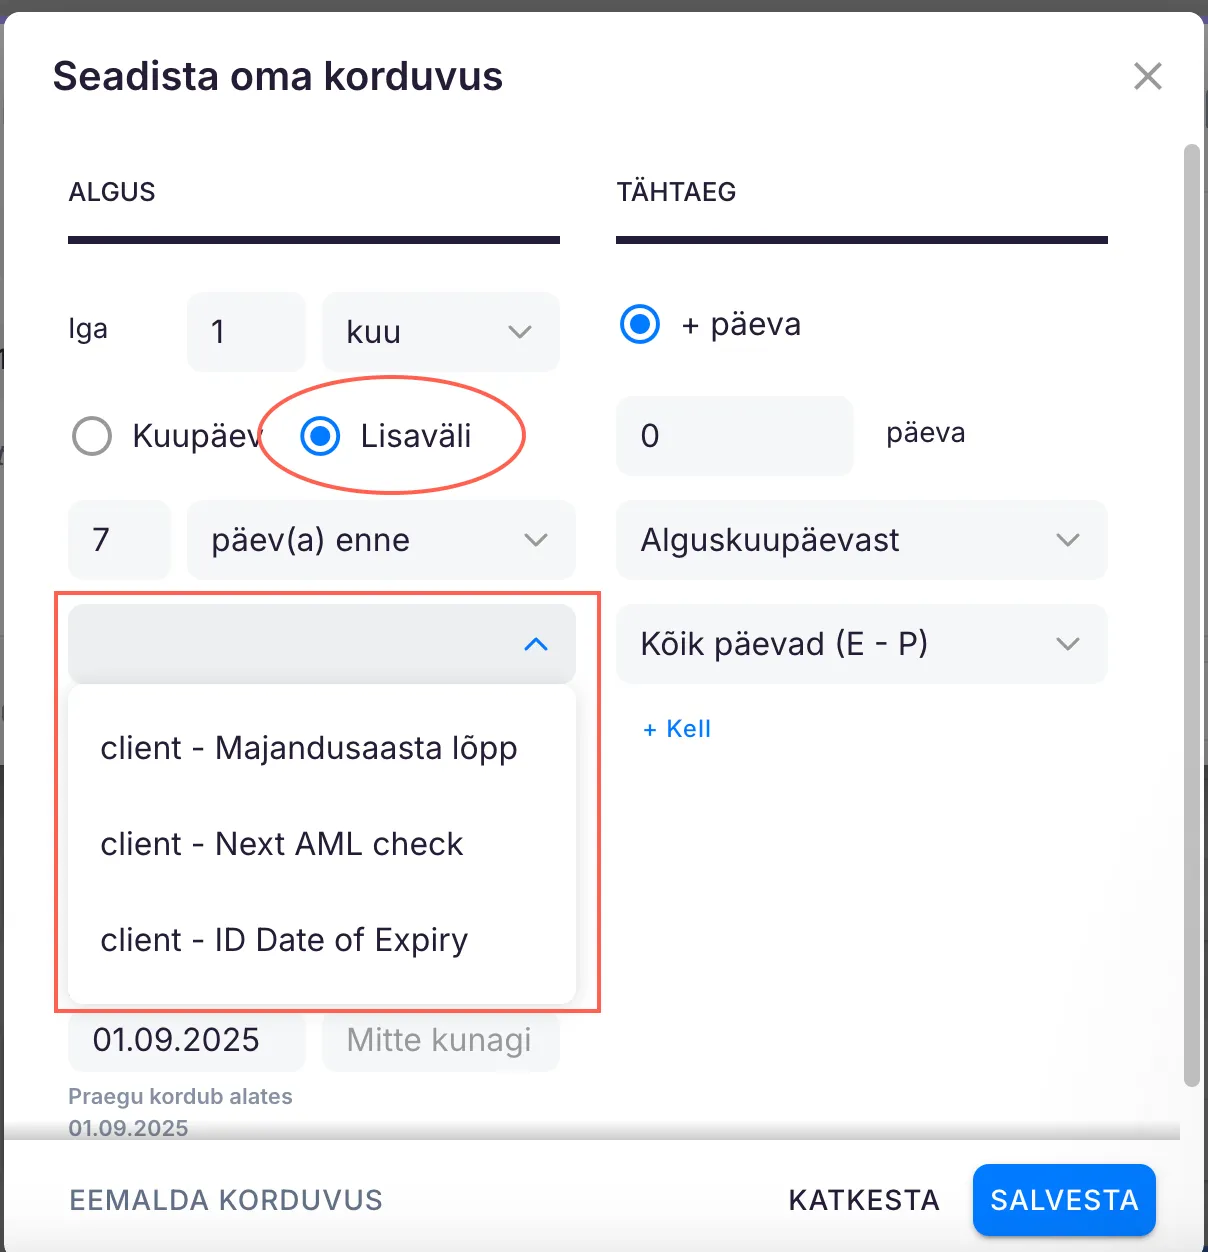
Task: Open the Alguskuupäevast dropdown
Action: tap(861, 540)
